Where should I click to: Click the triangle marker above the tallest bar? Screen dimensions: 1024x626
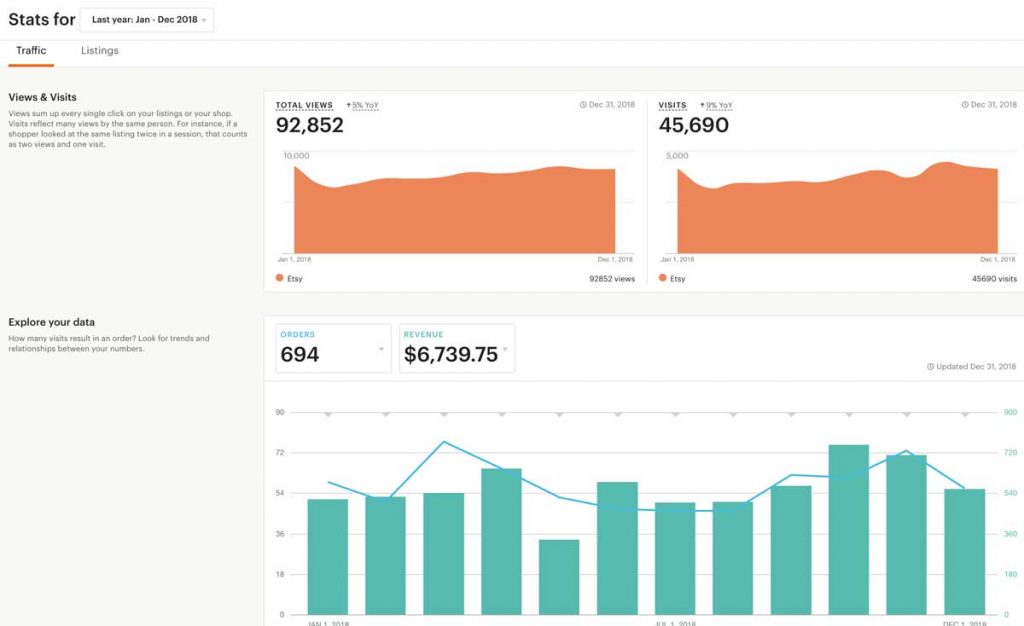(849, 415)
